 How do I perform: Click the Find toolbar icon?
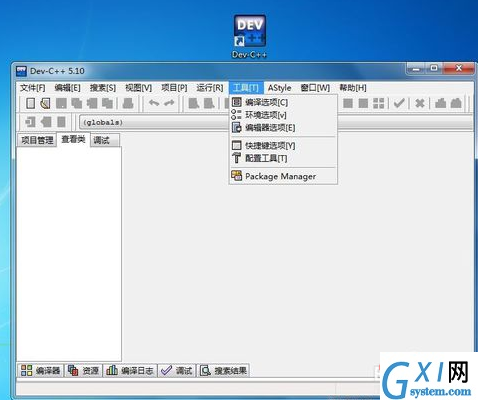tap(194, 103)
